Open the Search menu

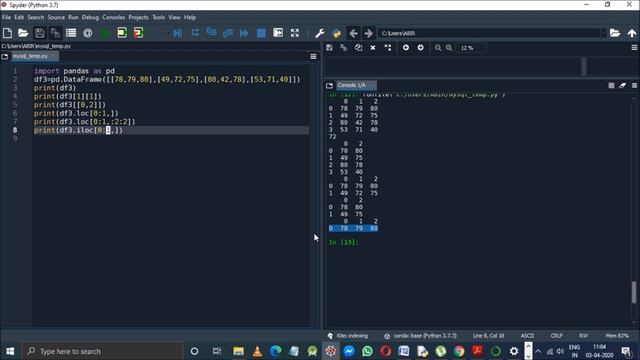[x=36, y=17]
